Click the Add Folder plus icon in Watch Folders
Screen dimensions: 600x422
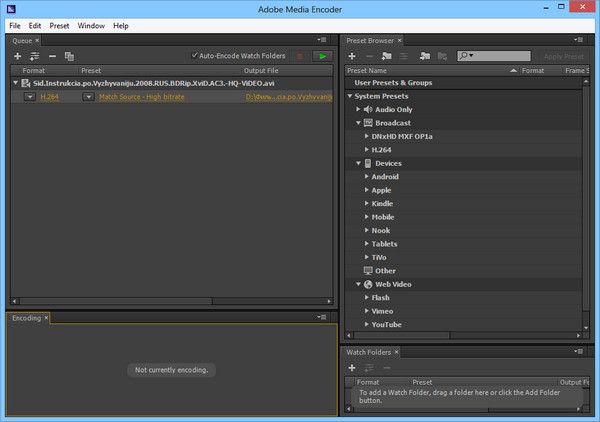[352, 368]
